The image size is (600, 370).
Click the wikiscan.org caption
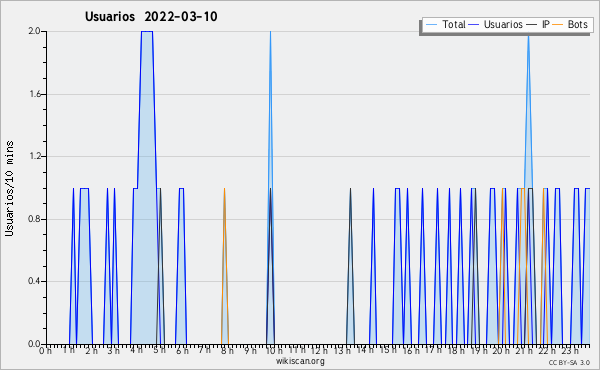pos(300,361)
